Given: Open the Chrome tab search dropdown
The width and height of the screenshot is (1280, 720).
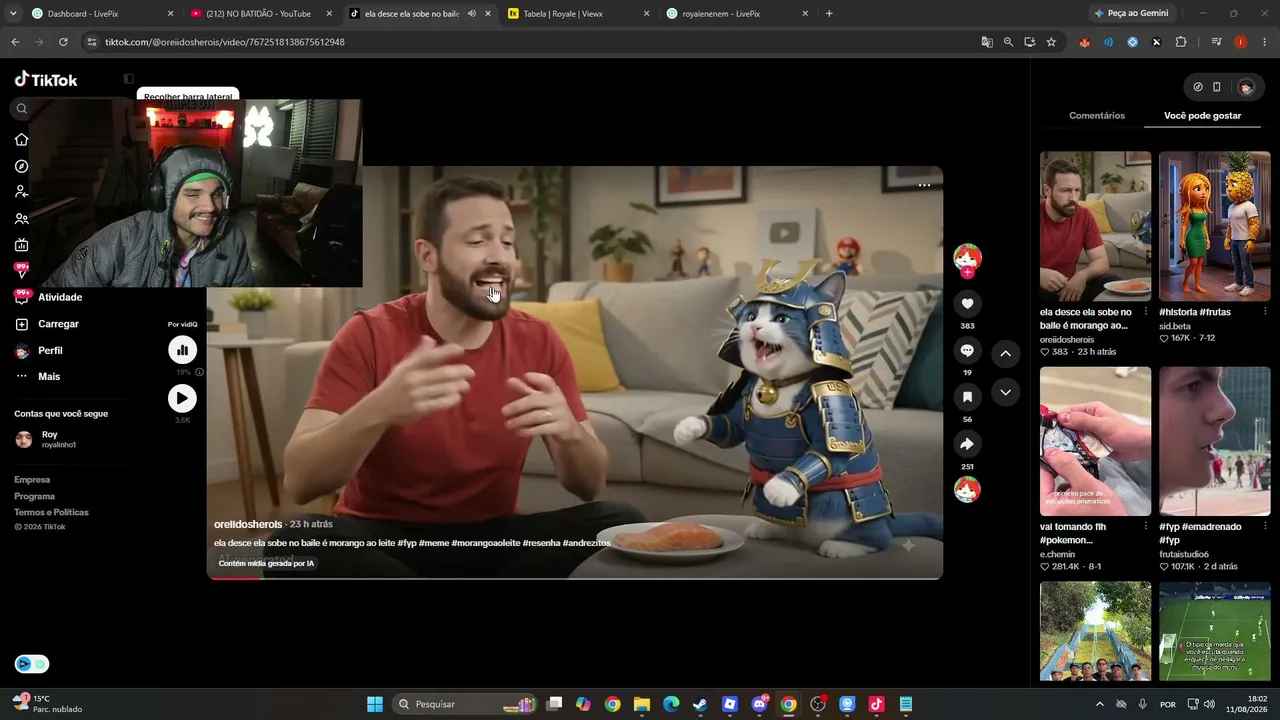Looking at the screenshot, I should [x=13, y=14].
